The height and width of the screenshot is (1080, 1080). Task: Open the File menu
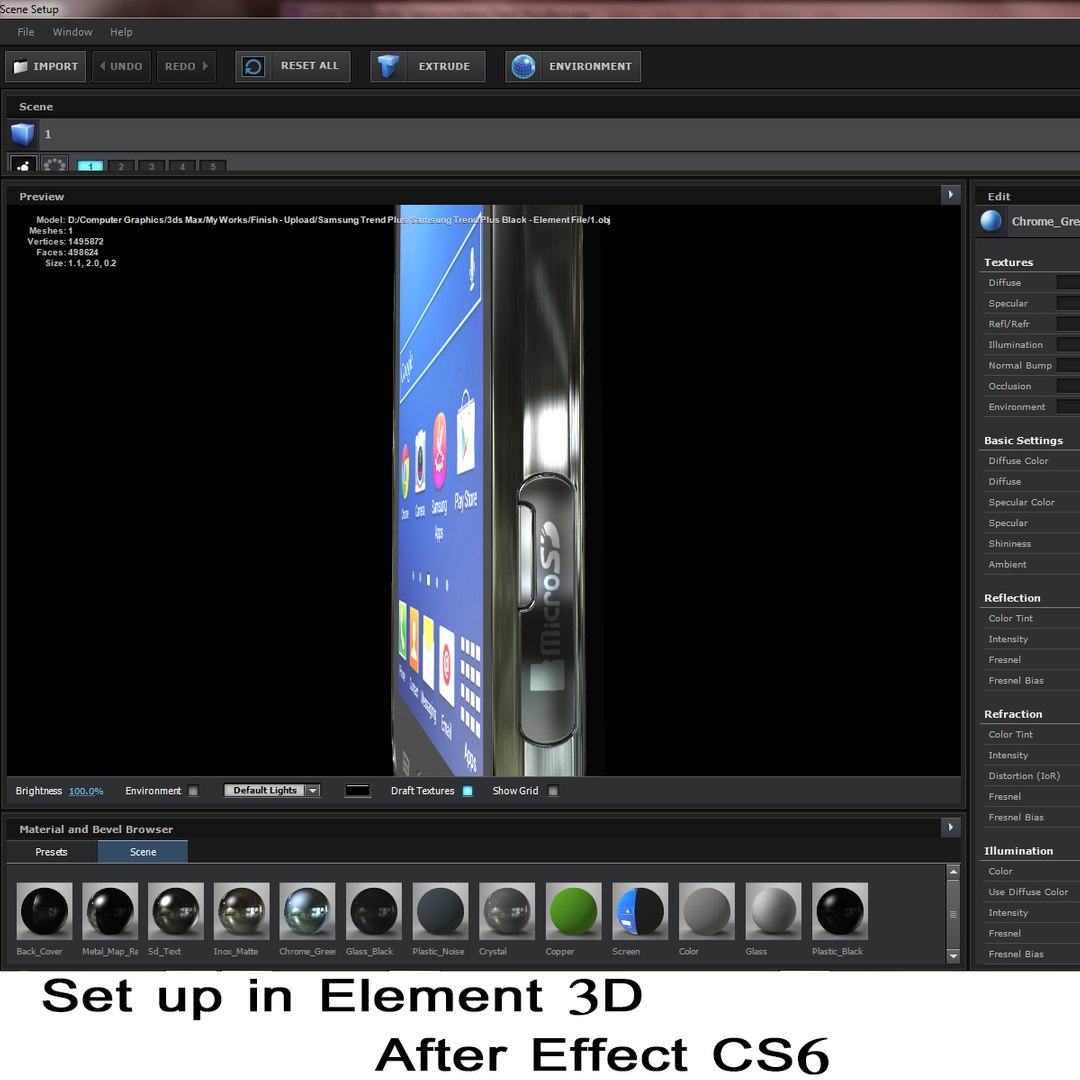25,32
